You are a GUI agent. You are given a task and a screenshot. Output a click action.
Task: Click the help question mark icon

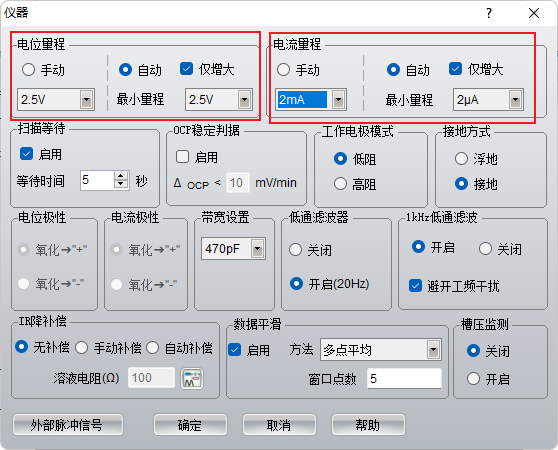point(489,13)
